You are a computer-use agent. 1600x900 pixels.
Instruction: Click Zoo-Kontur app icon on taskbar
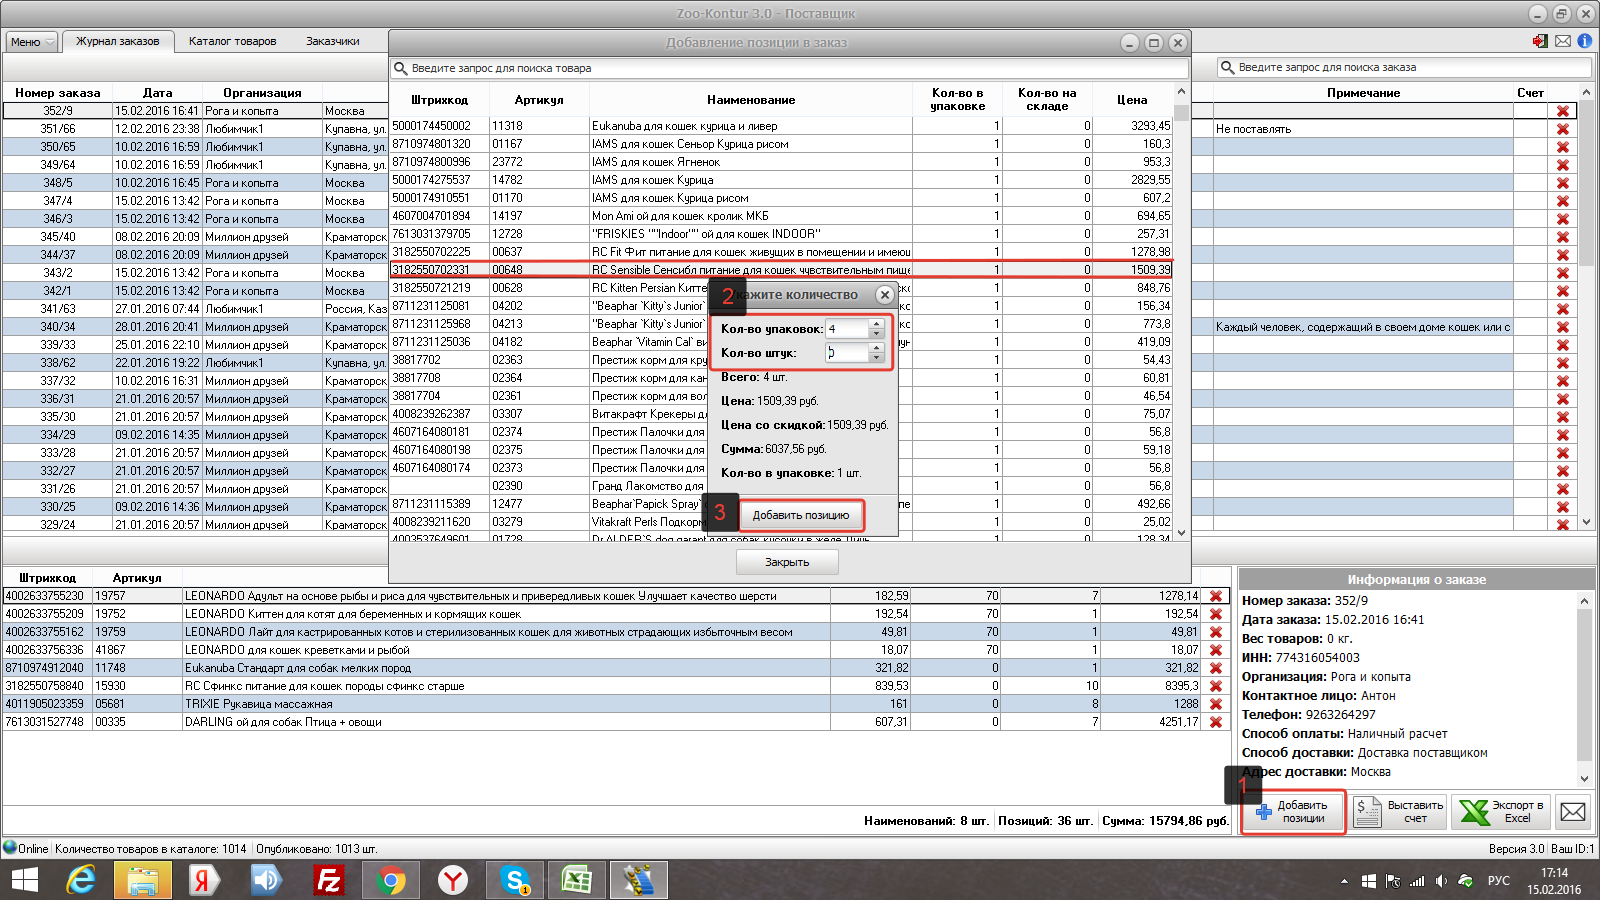[639, 880]
